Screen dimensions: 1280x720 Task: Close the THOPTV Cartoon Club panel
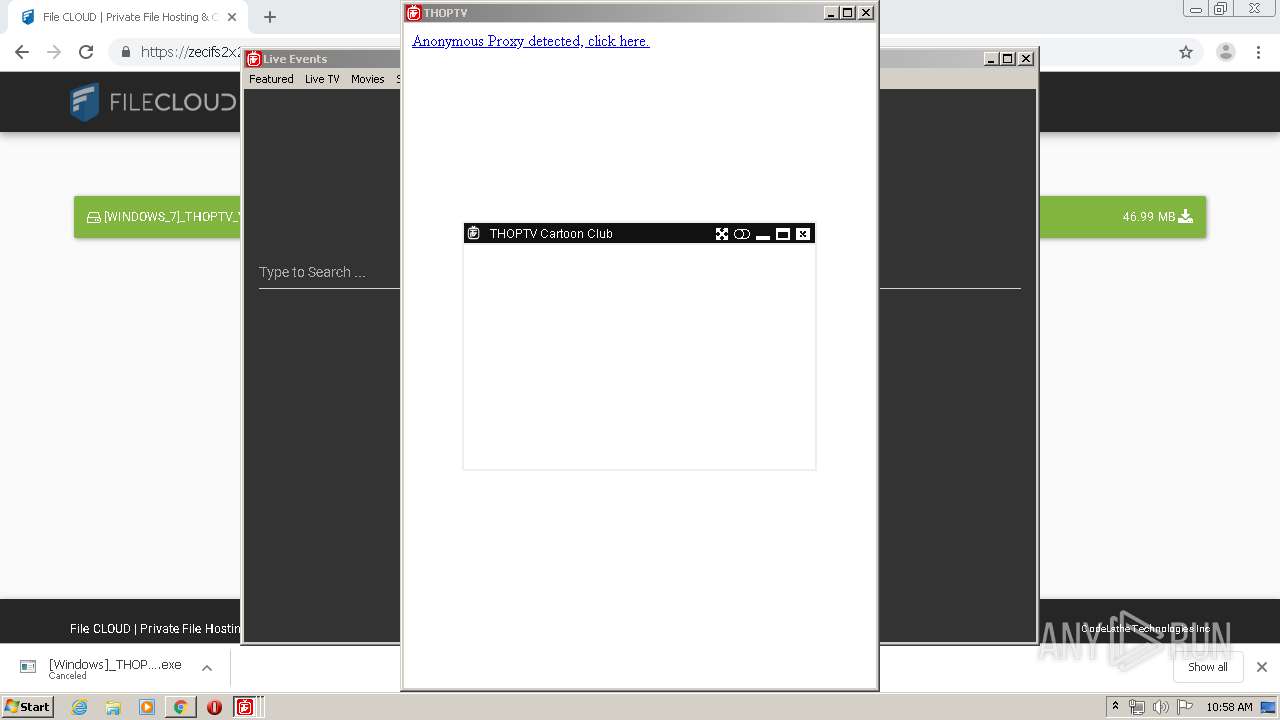pos(803,234)
